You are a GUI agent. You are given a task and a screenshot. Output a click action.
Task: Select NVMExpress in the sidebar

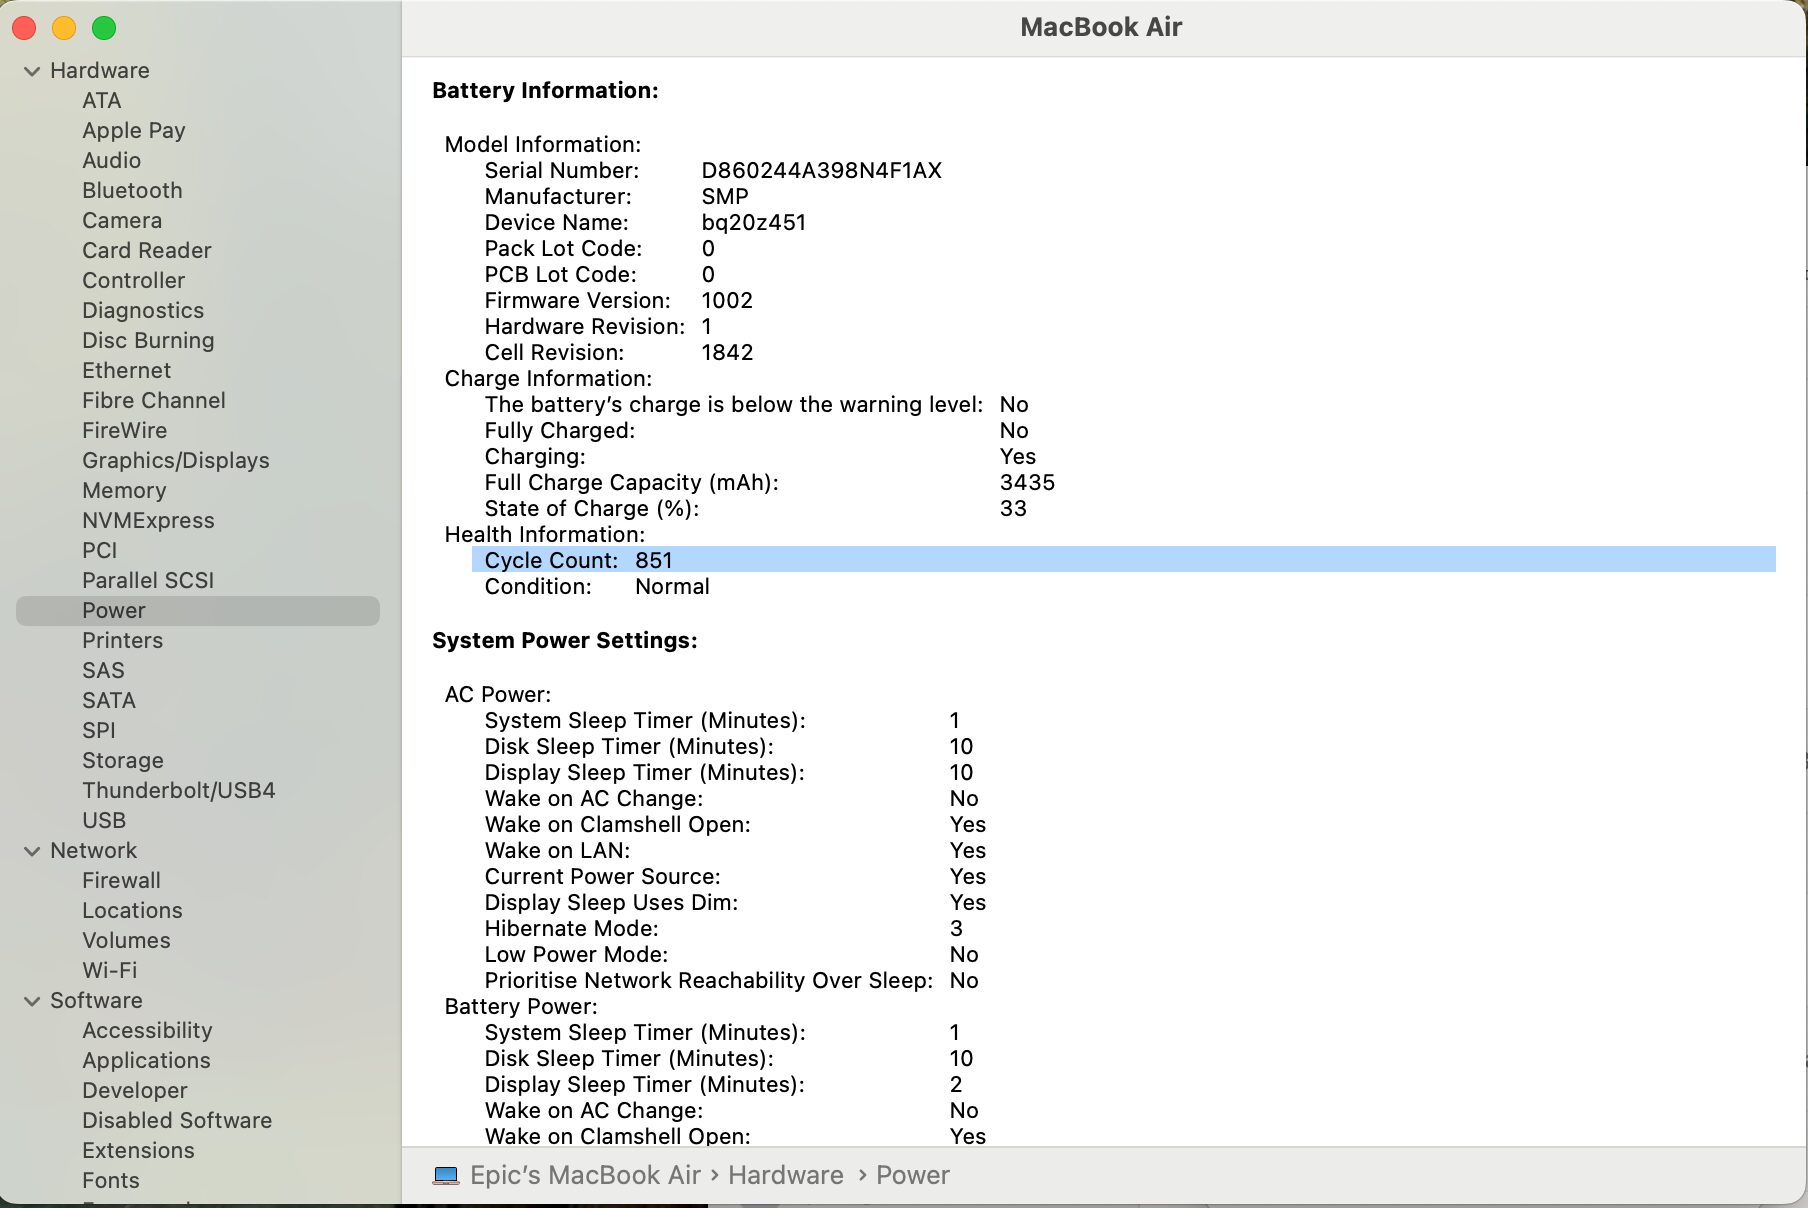[148, 521]
